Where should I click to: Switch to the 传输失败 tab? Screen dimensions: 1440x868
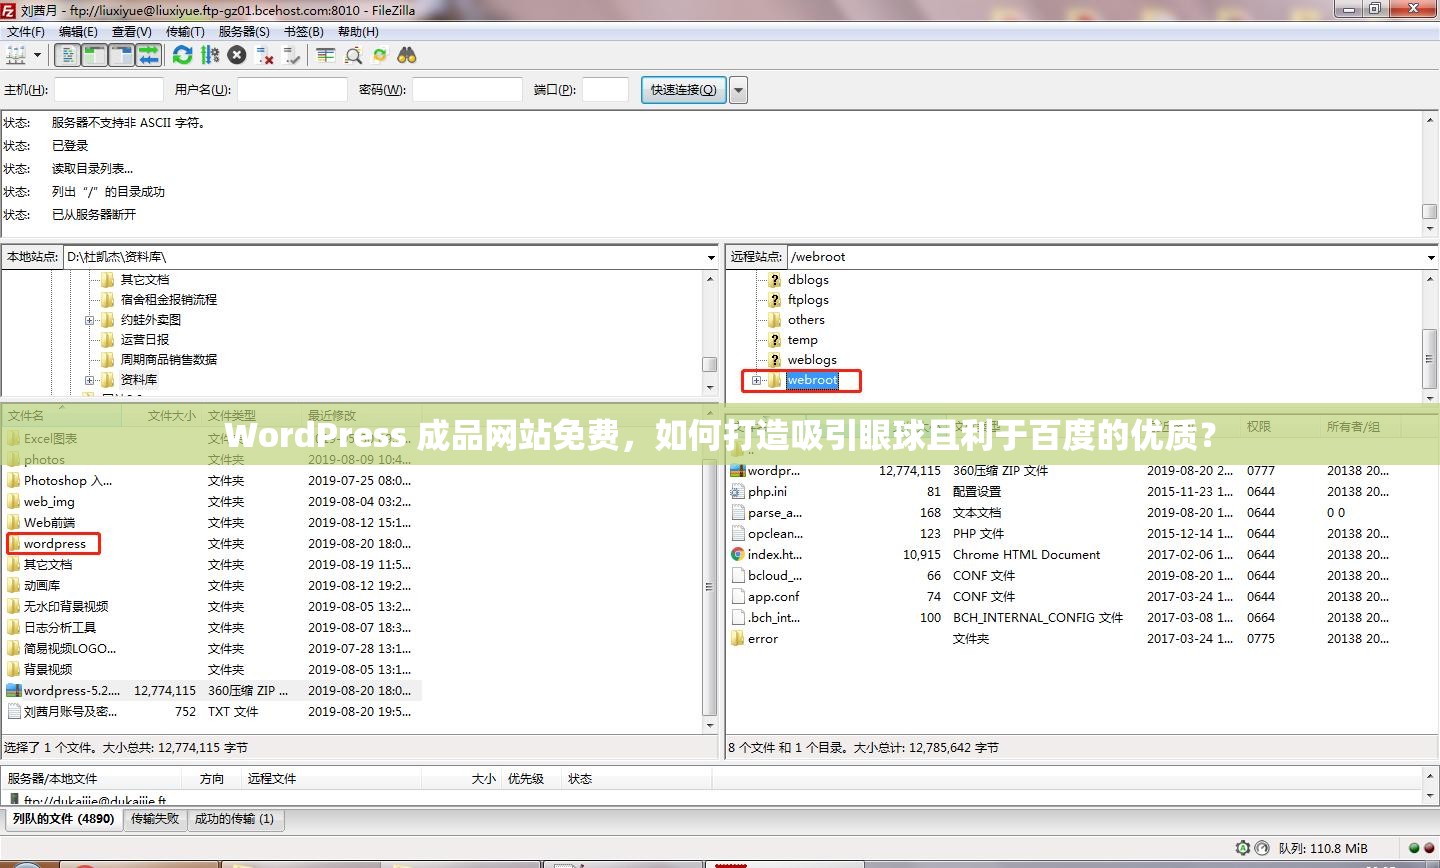(155, 819)
